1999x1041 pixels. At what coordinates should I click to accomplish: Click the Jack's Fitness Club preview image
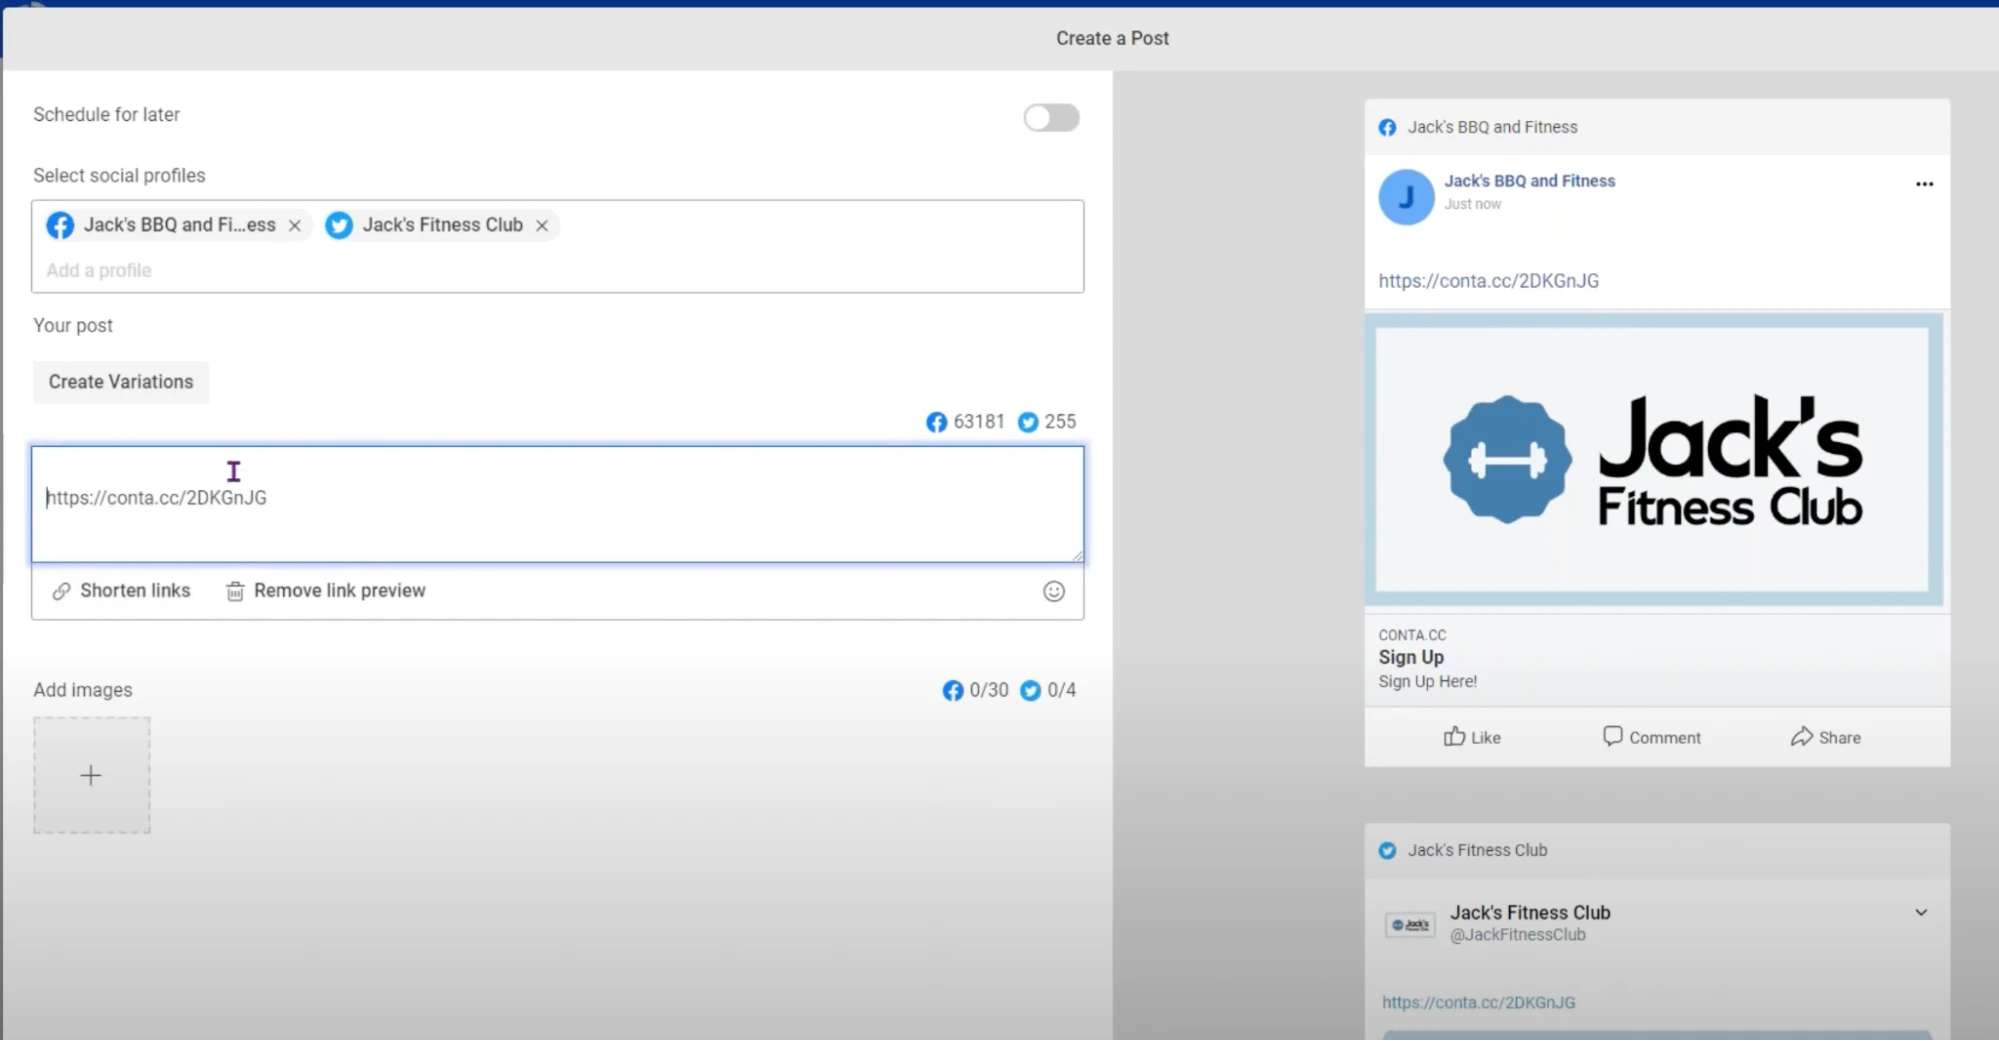click(1653, 460)
